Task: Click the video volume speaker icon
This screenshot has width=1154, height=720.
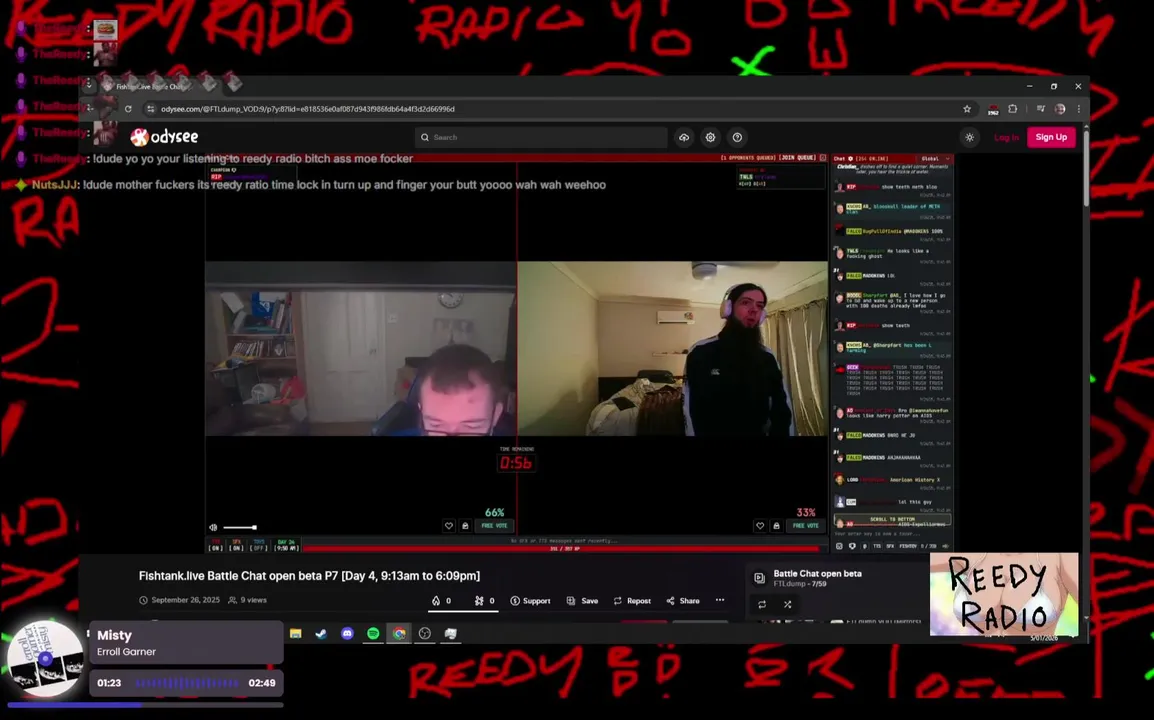Action: [x=213, y=527]
